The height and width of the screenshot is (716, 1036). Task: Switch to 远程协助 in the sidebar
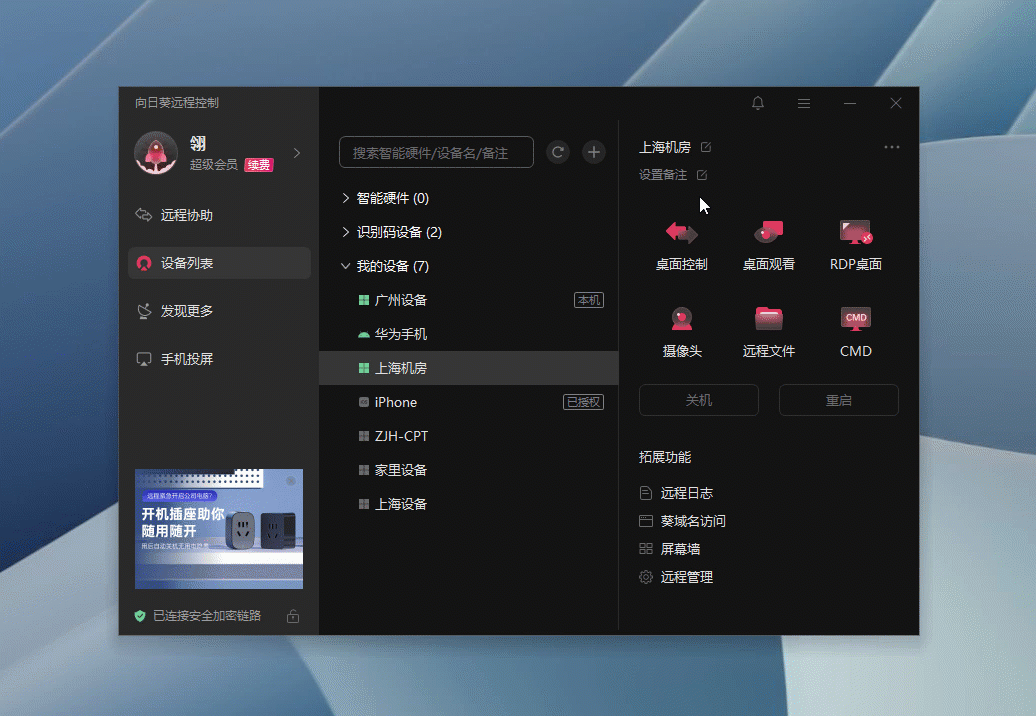click(187, 215)
